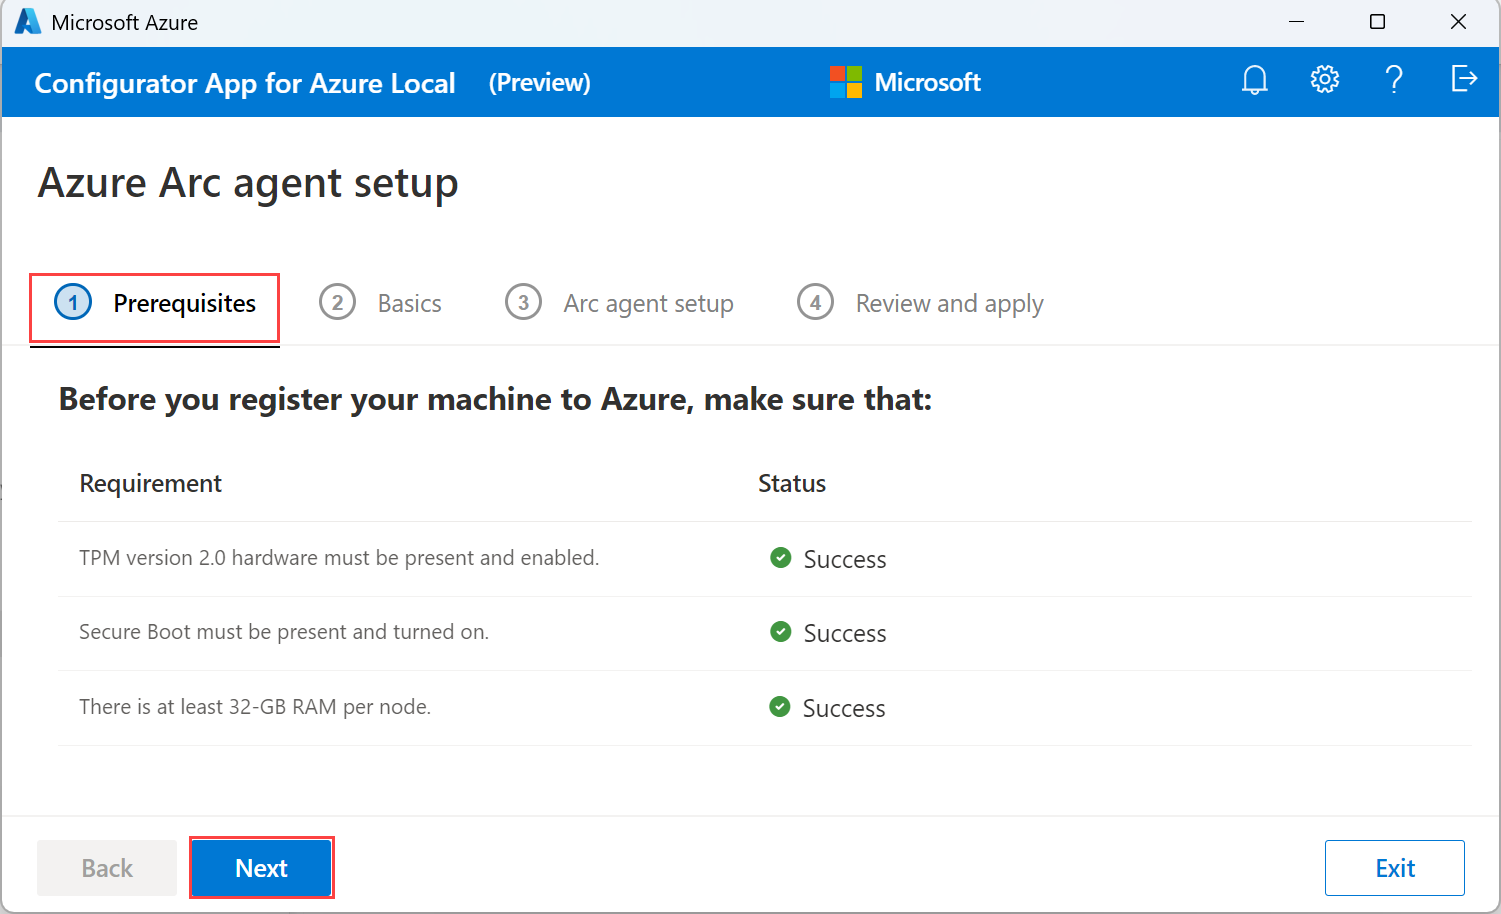This screenshot has height=914, width=1501.
Task: Click the Microsoft logo in header
Action: (845, 82)
